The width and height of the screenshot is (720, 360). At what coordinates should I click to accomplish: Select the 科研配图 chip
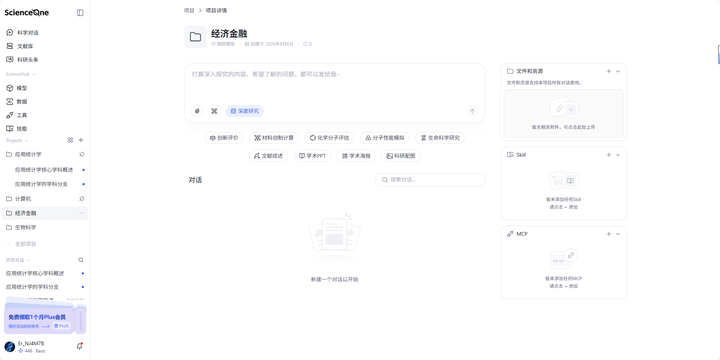coord(400,156)
